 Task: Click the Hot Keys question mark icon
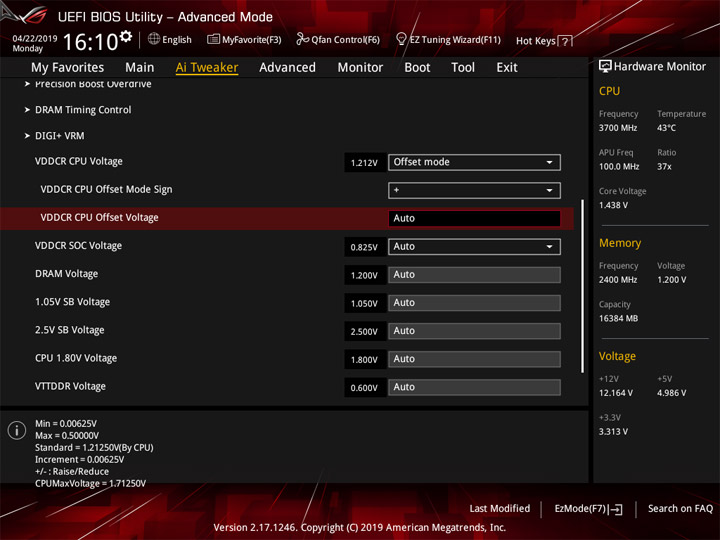tap(565, 41)
